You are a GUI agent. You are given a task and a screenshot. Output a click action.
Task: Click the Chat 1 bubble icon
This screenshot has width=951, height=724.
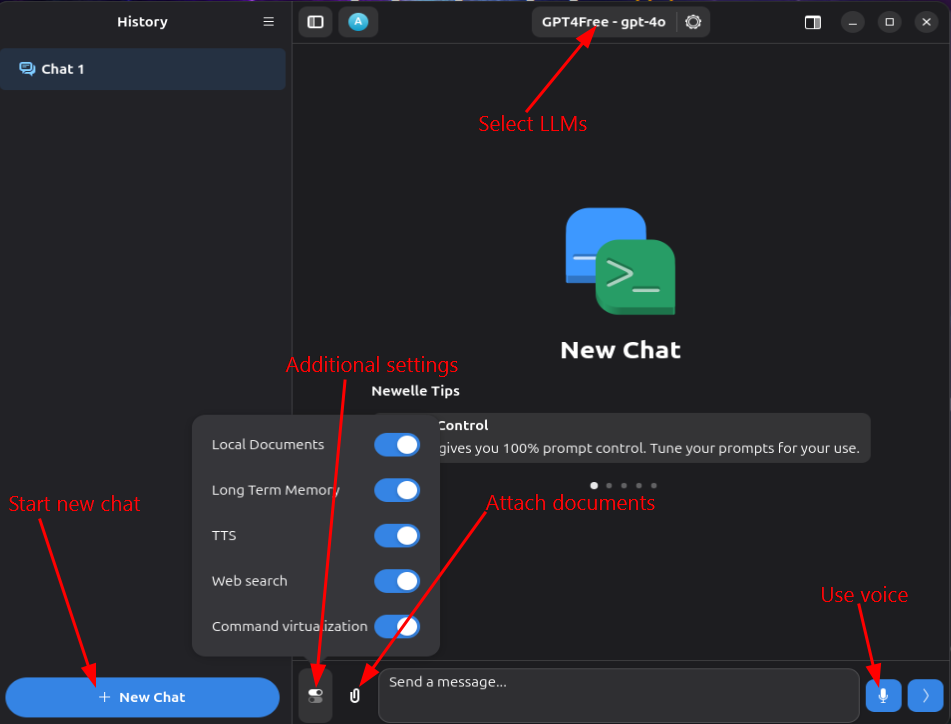click(27, 69)
